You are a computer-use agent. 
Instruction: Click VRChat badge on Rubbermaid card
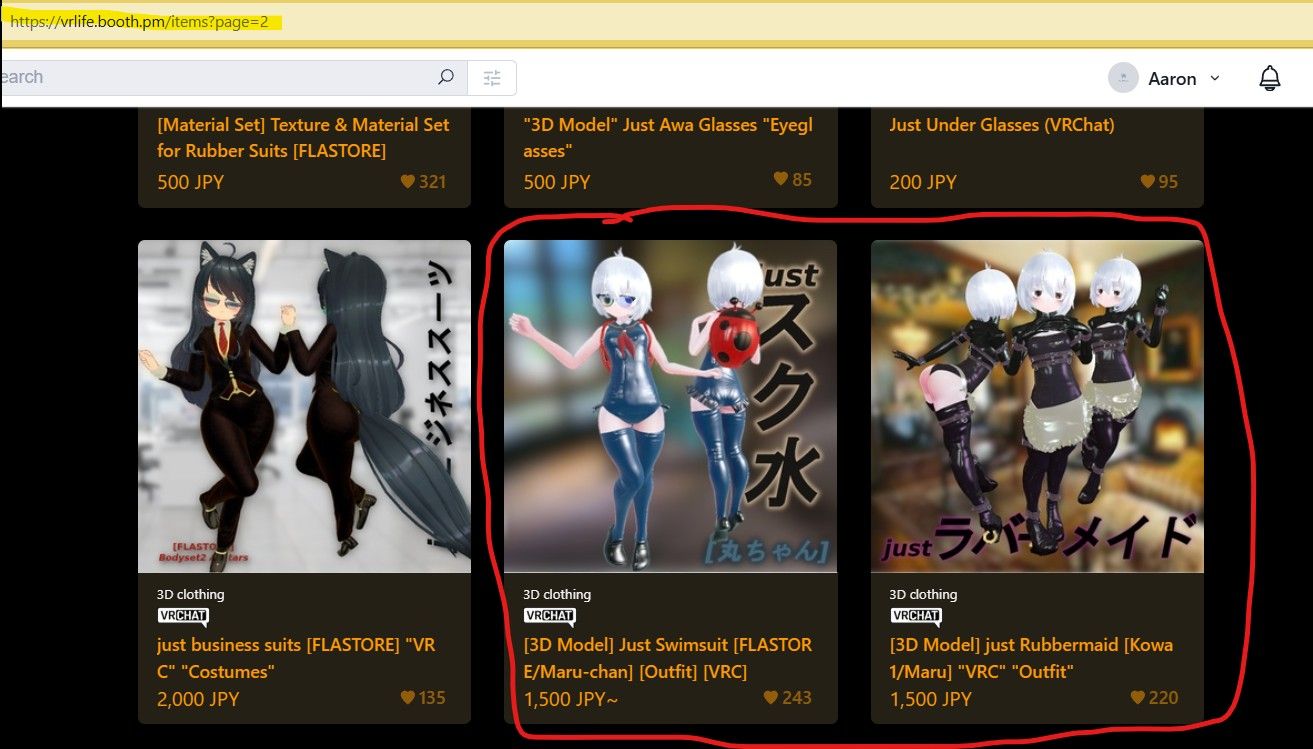coord(916,617)
